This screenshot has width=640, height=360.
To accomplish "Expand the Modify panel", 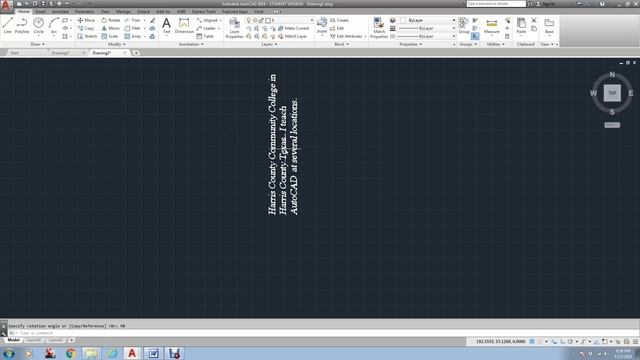I will [x=117, y=44].
